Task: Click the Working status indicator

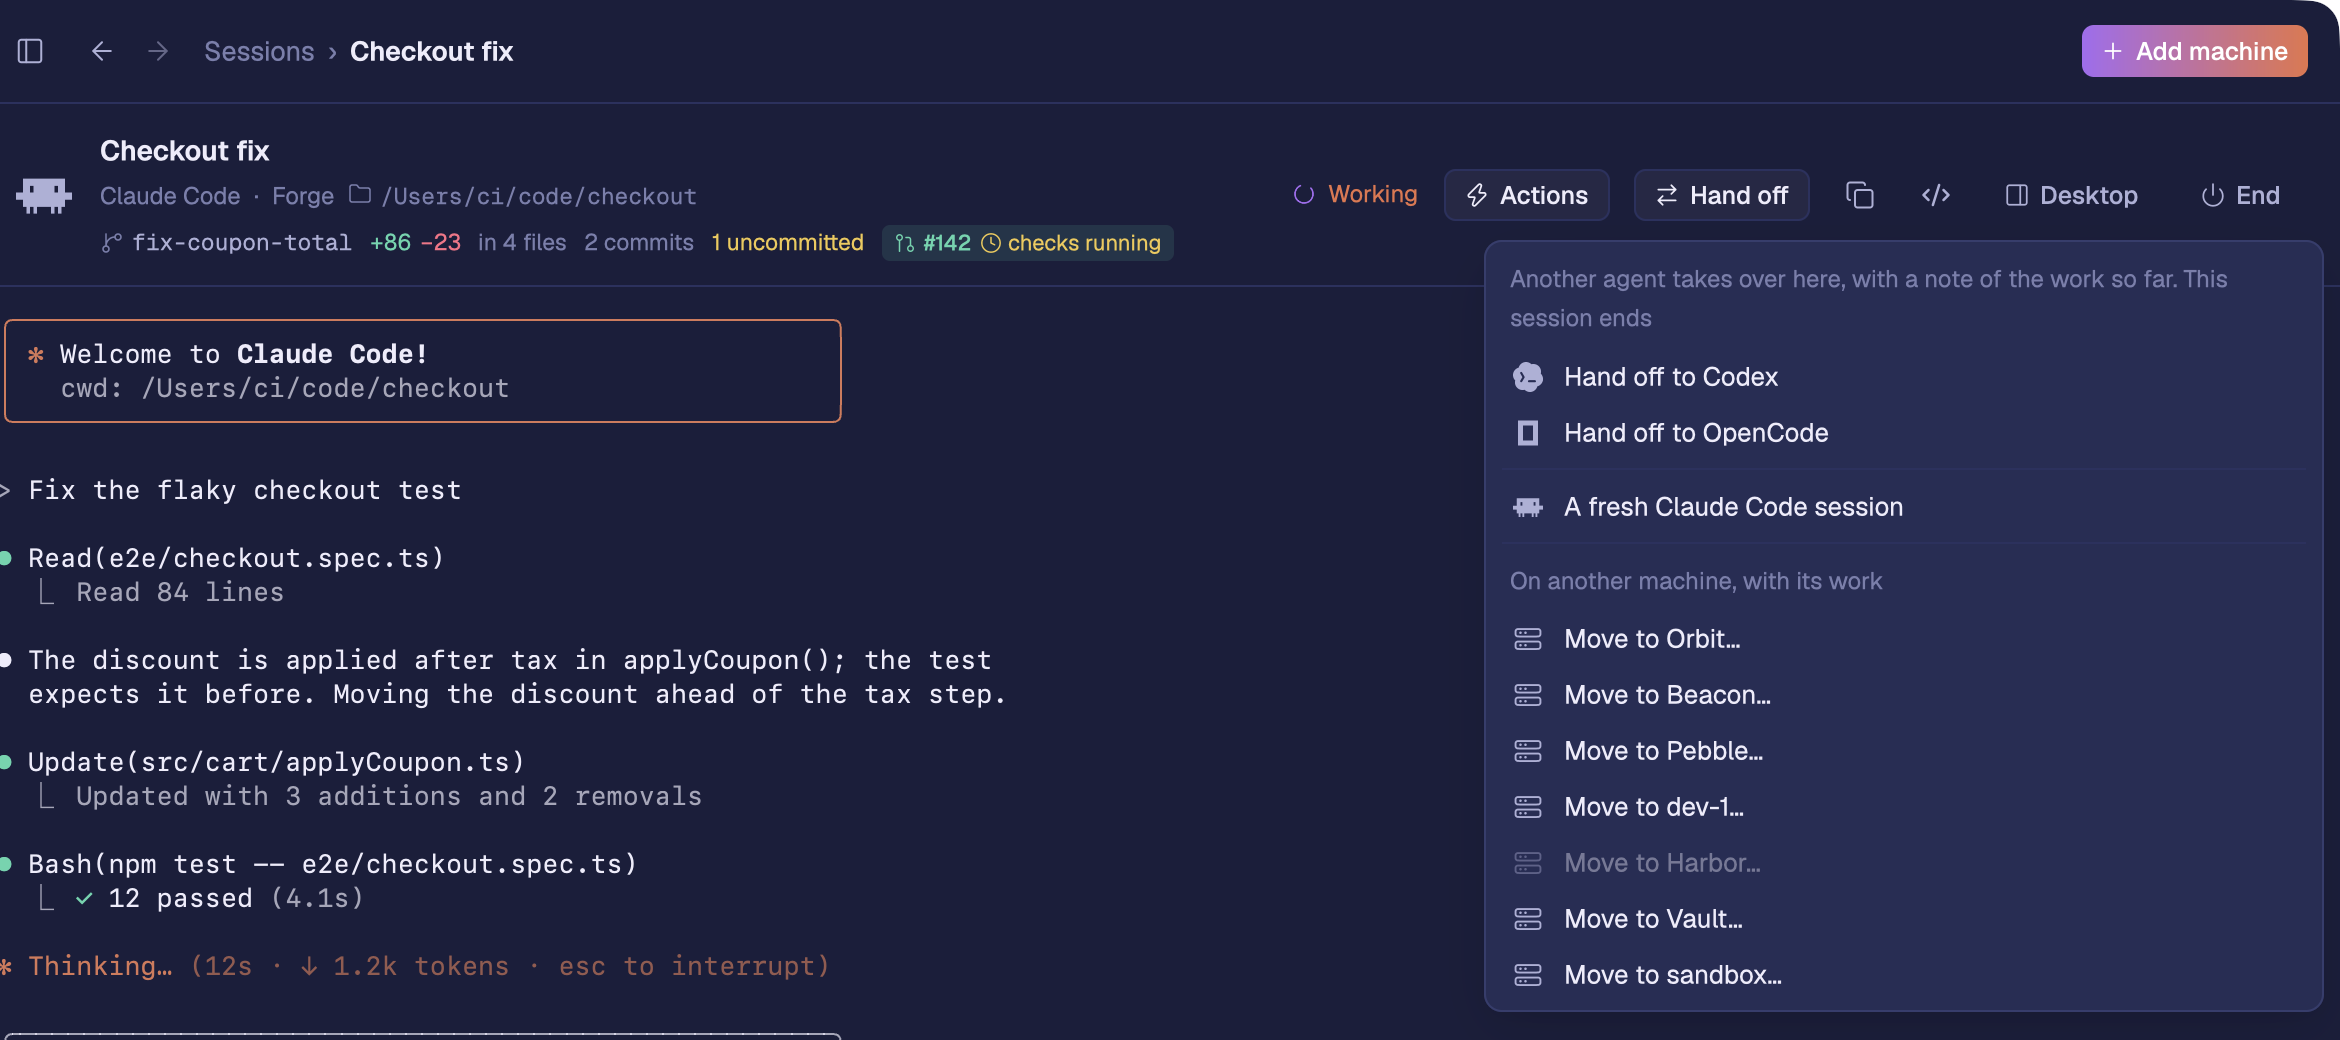Action: [x=1355, y=194]
